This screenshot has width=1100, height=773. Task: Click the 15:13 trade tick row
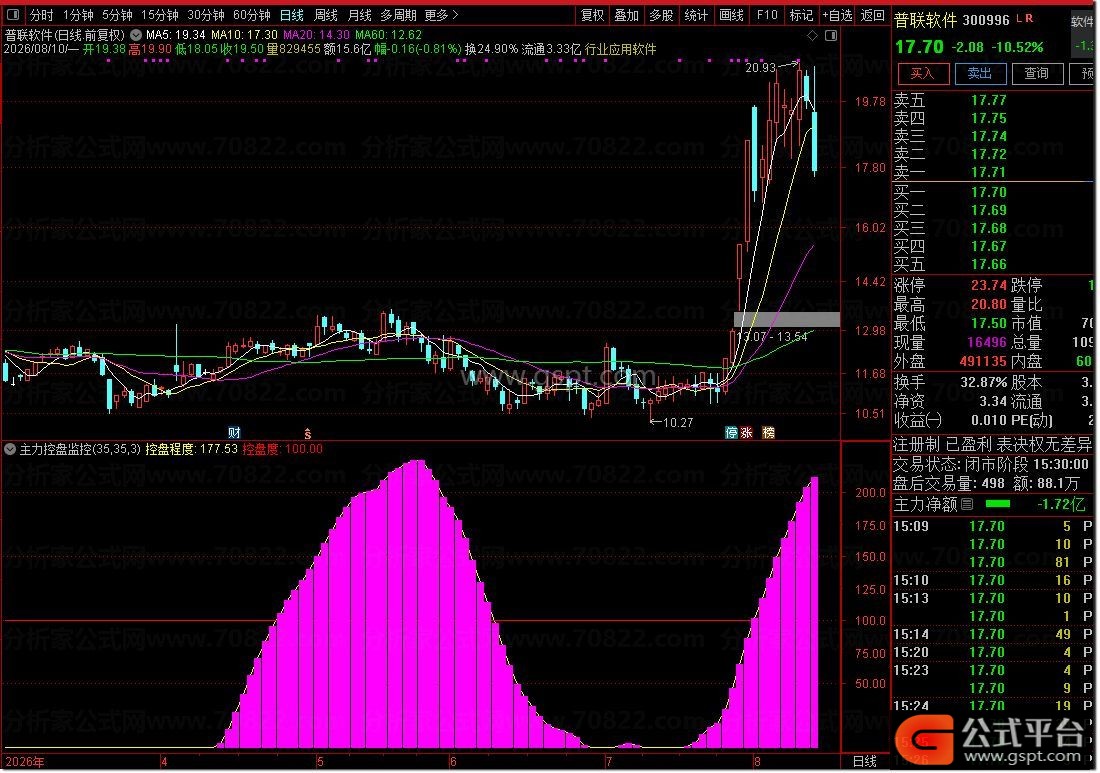(x=993, y=598)
